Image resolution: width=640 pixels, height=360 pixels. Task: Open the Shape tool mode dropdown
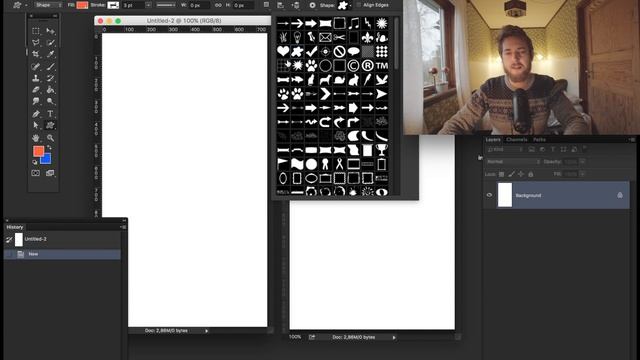point(48,5)
